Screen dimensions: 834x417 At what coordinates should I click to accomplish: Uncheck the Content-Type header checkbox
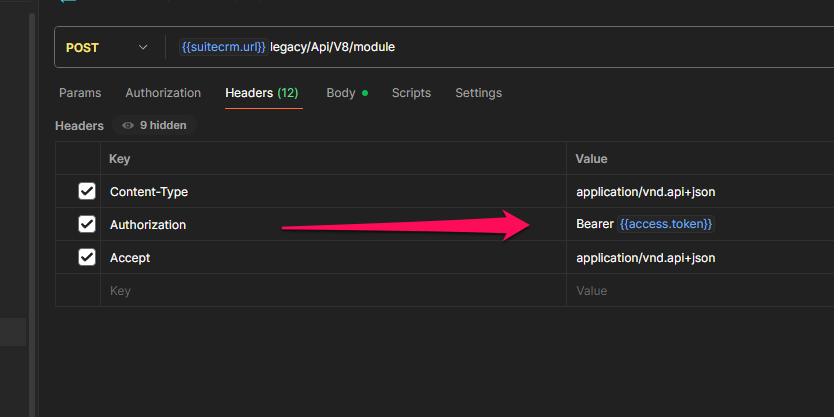(x=87, y=191)
